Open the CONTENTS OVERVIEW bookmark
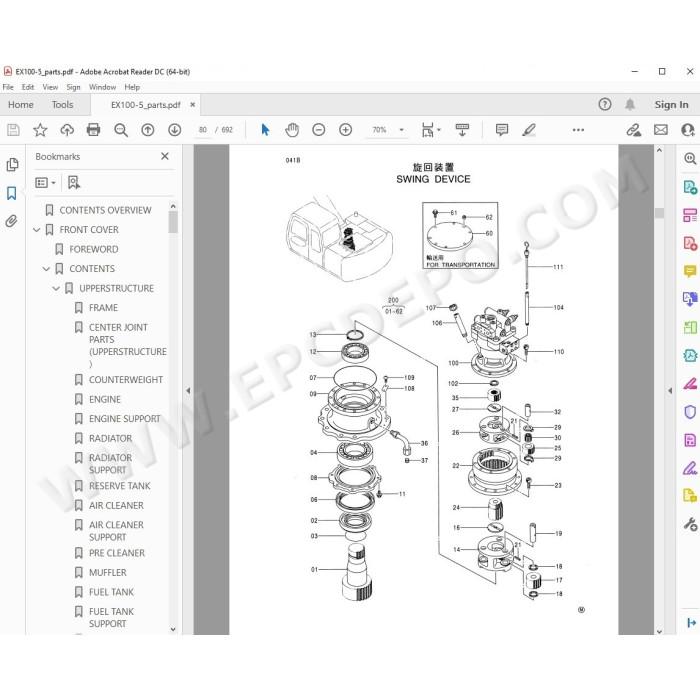 (x=105, y=210)
